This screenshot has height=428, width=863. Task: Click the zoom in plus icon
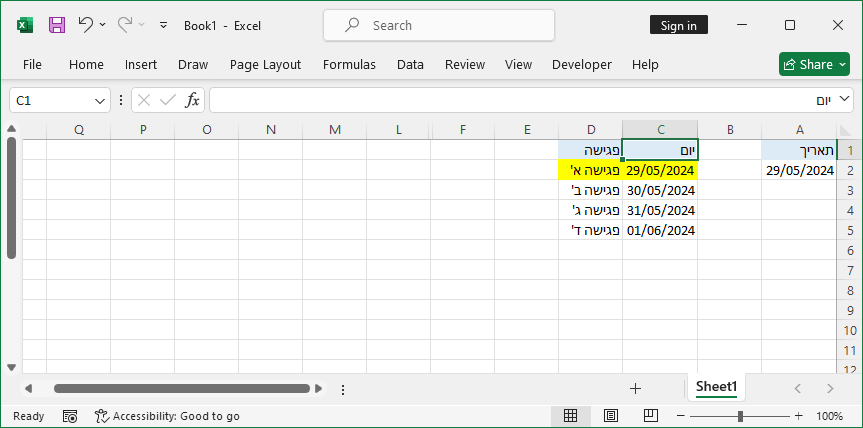point(798,416)
